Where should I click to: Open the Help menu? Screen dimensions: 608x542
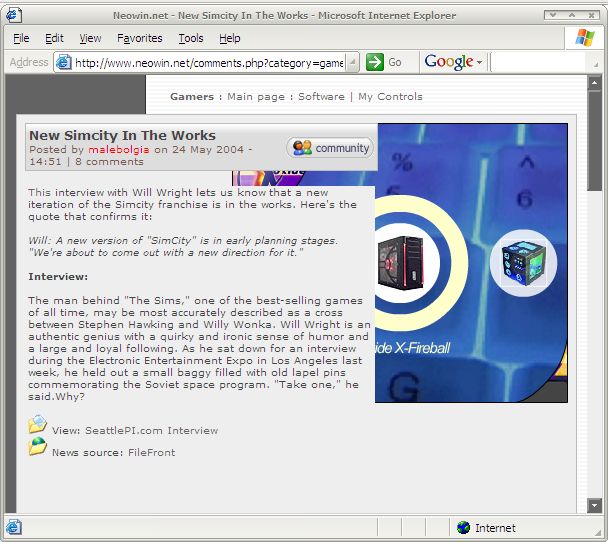[230, 38]
